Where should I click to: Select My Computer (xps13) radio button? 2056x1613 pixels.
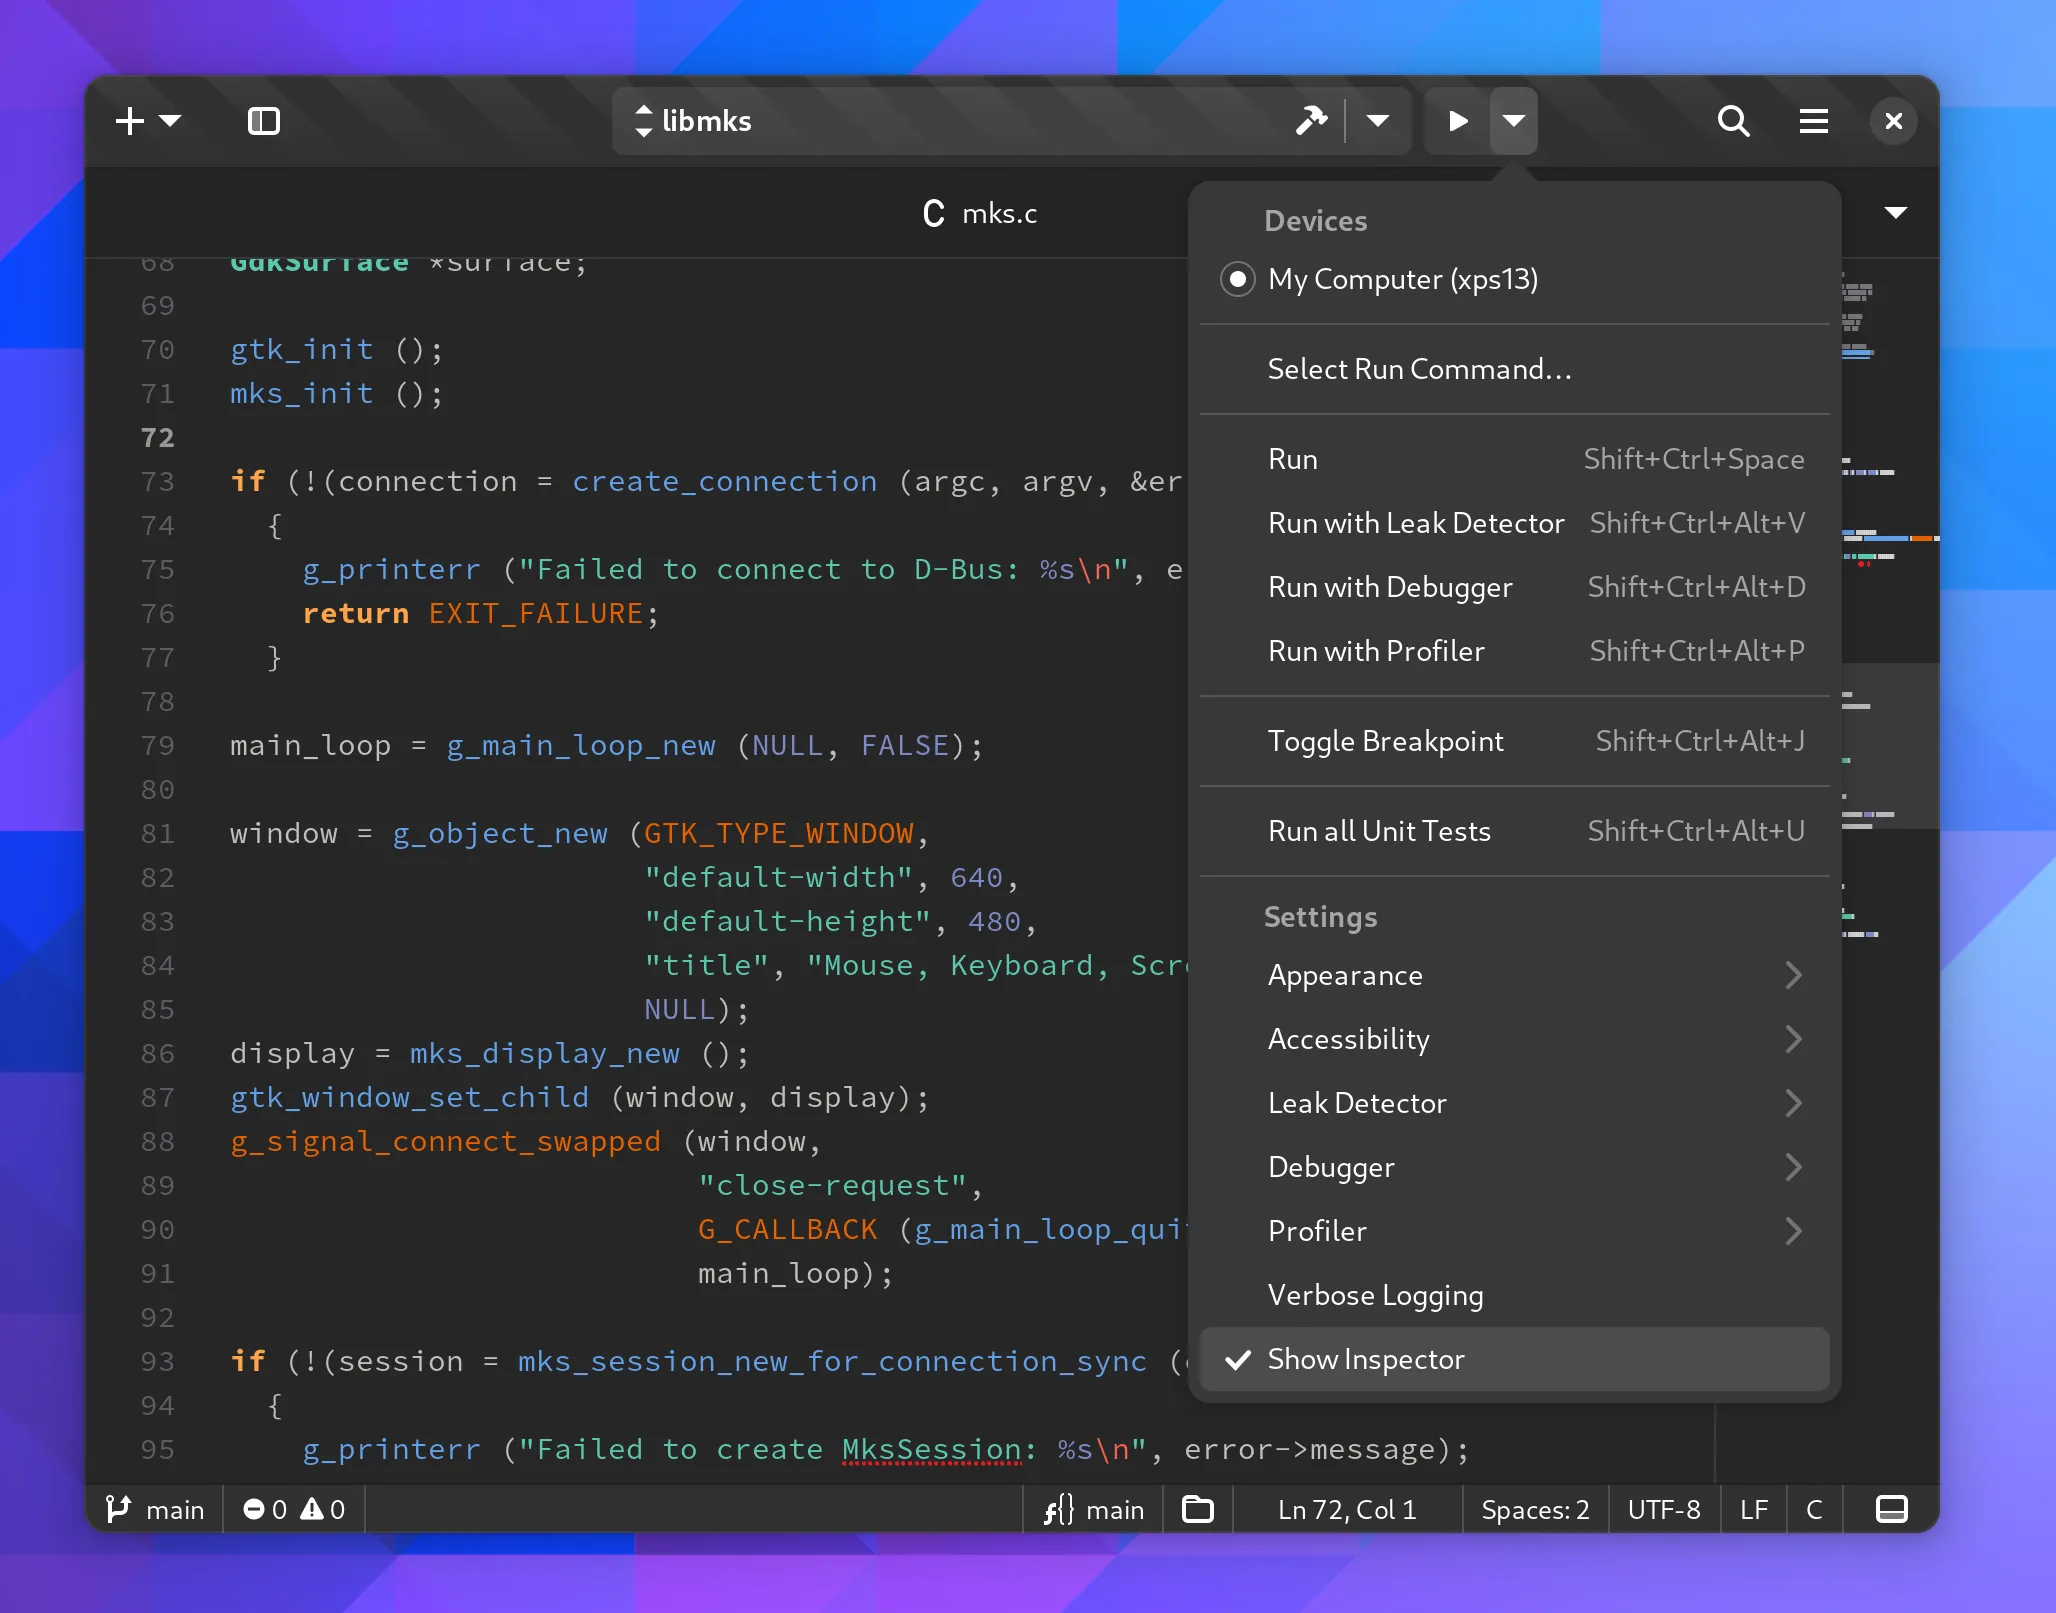(1238, 279)
